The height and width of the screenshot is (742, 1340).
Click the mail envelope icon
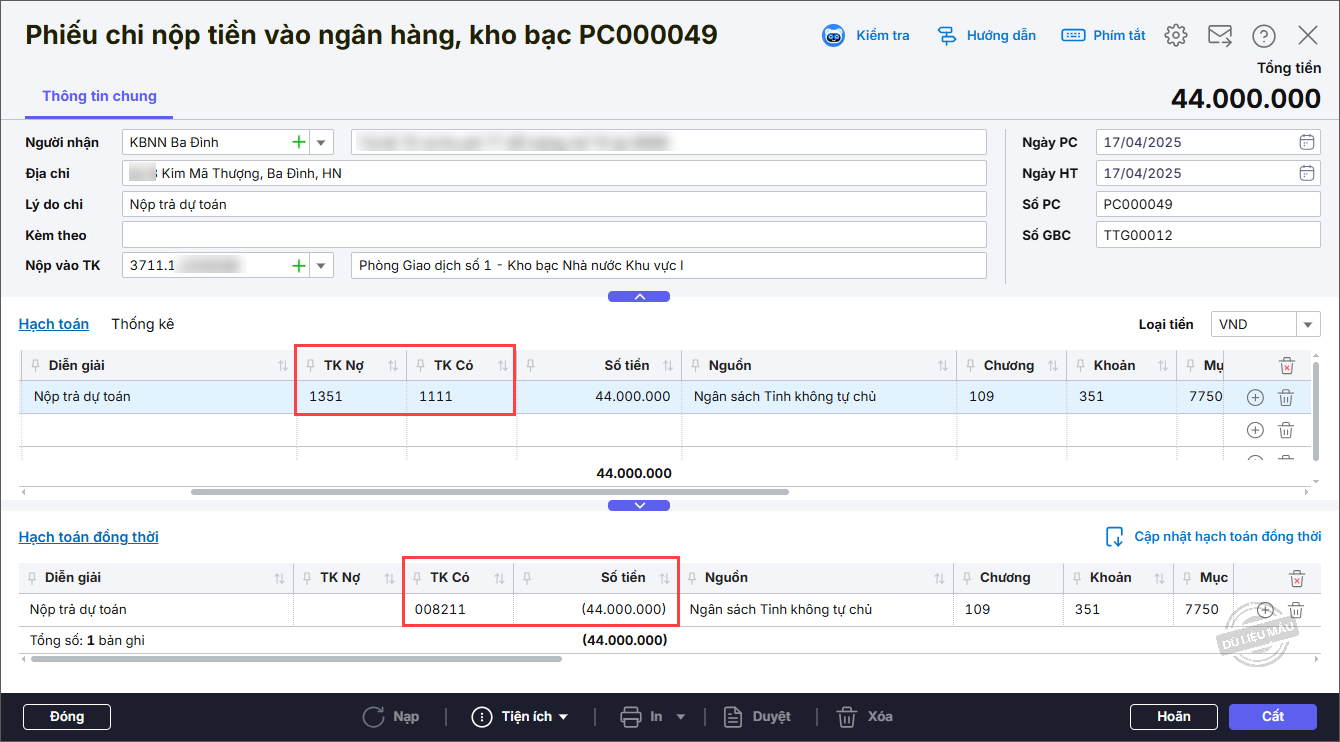pos(1220,36)
